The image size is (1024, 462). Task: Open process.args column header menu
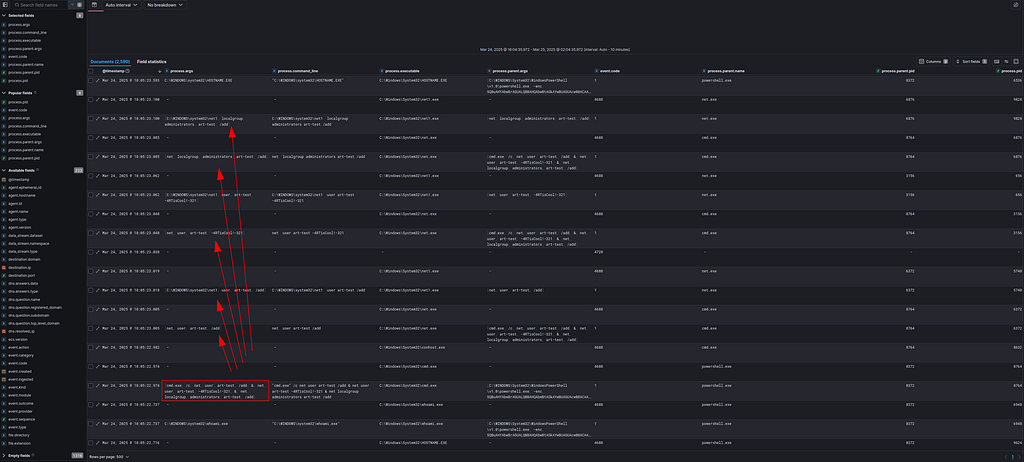tap(182, 71)
